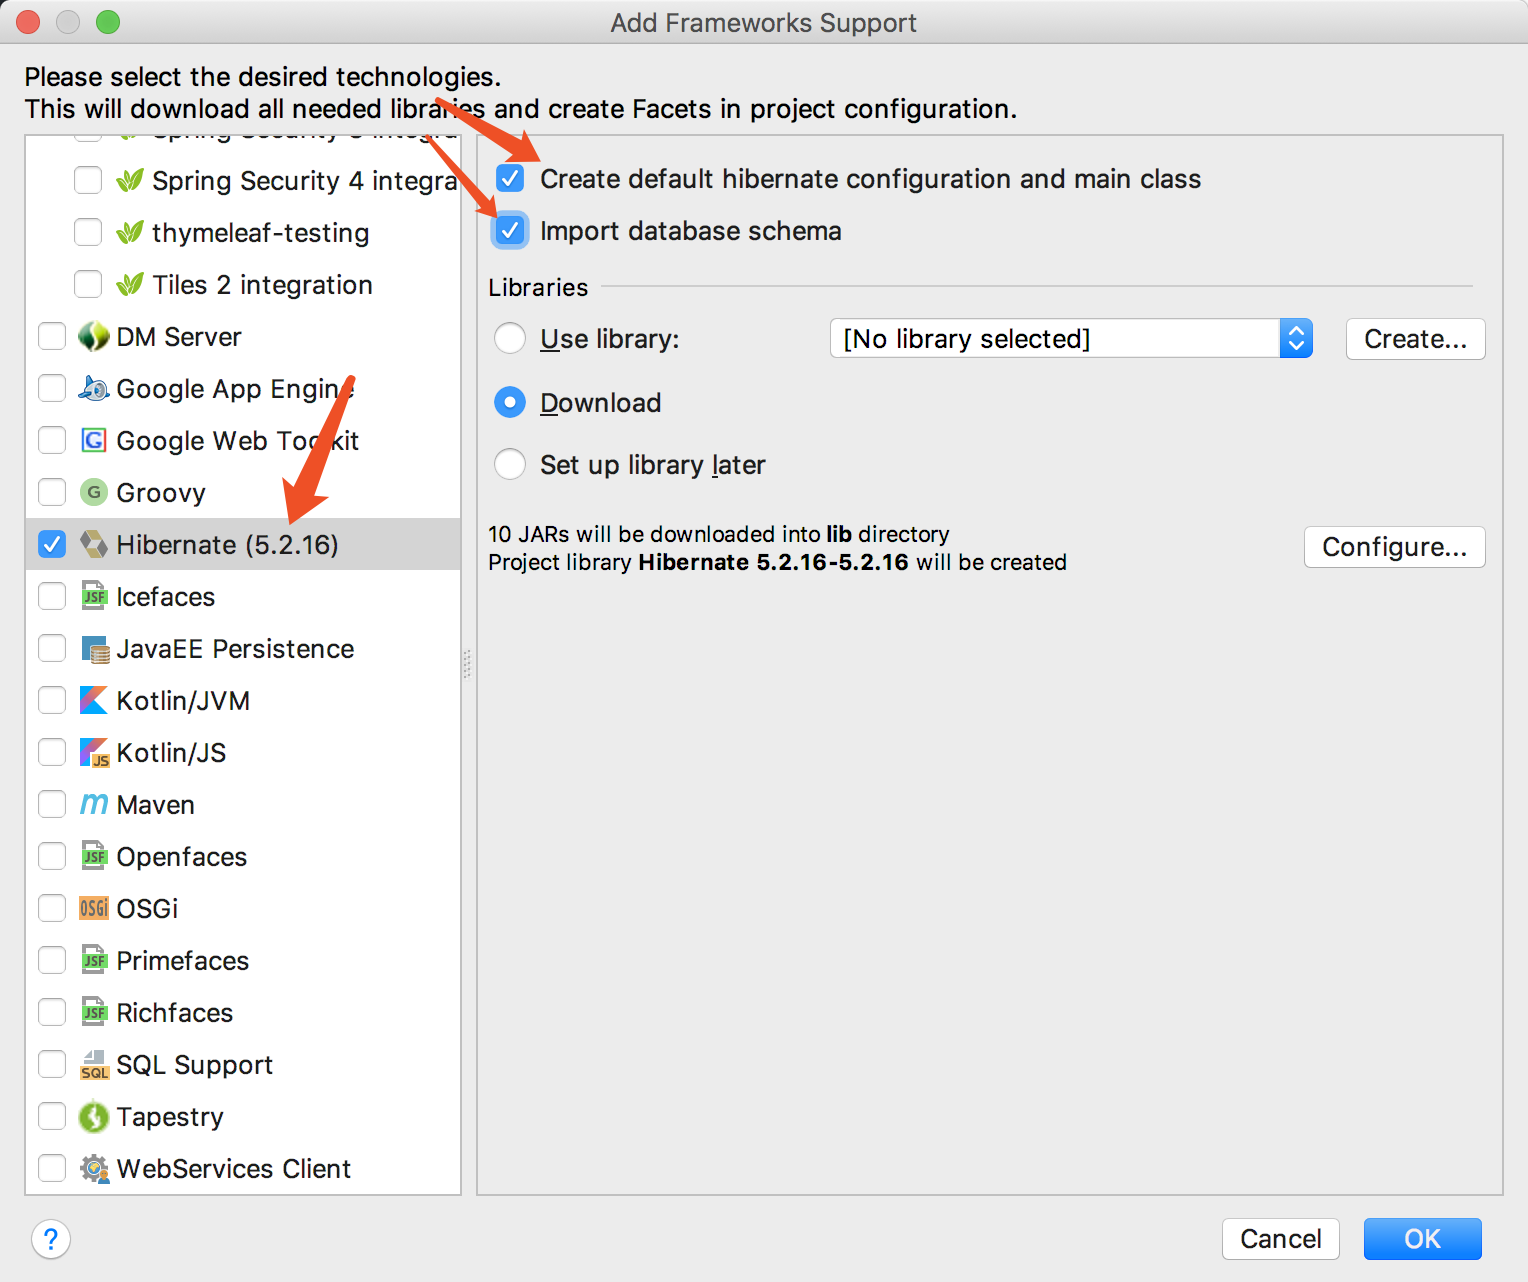This screenshot has width=1528, height=1282.
Task: Click the OSGi icon
Action: point(94,908)
